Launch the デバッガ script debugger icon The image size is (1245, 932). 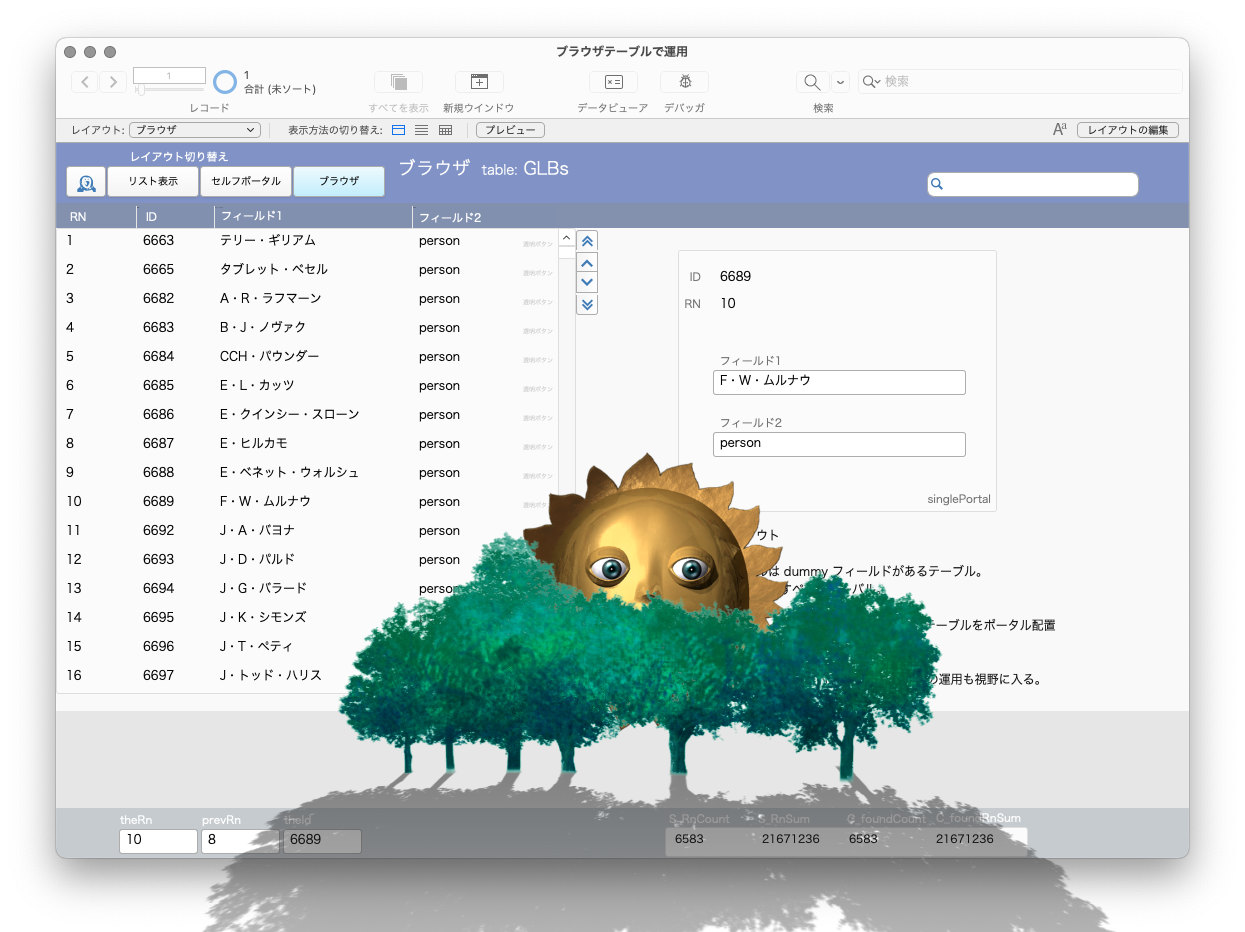tap(684, 82)
